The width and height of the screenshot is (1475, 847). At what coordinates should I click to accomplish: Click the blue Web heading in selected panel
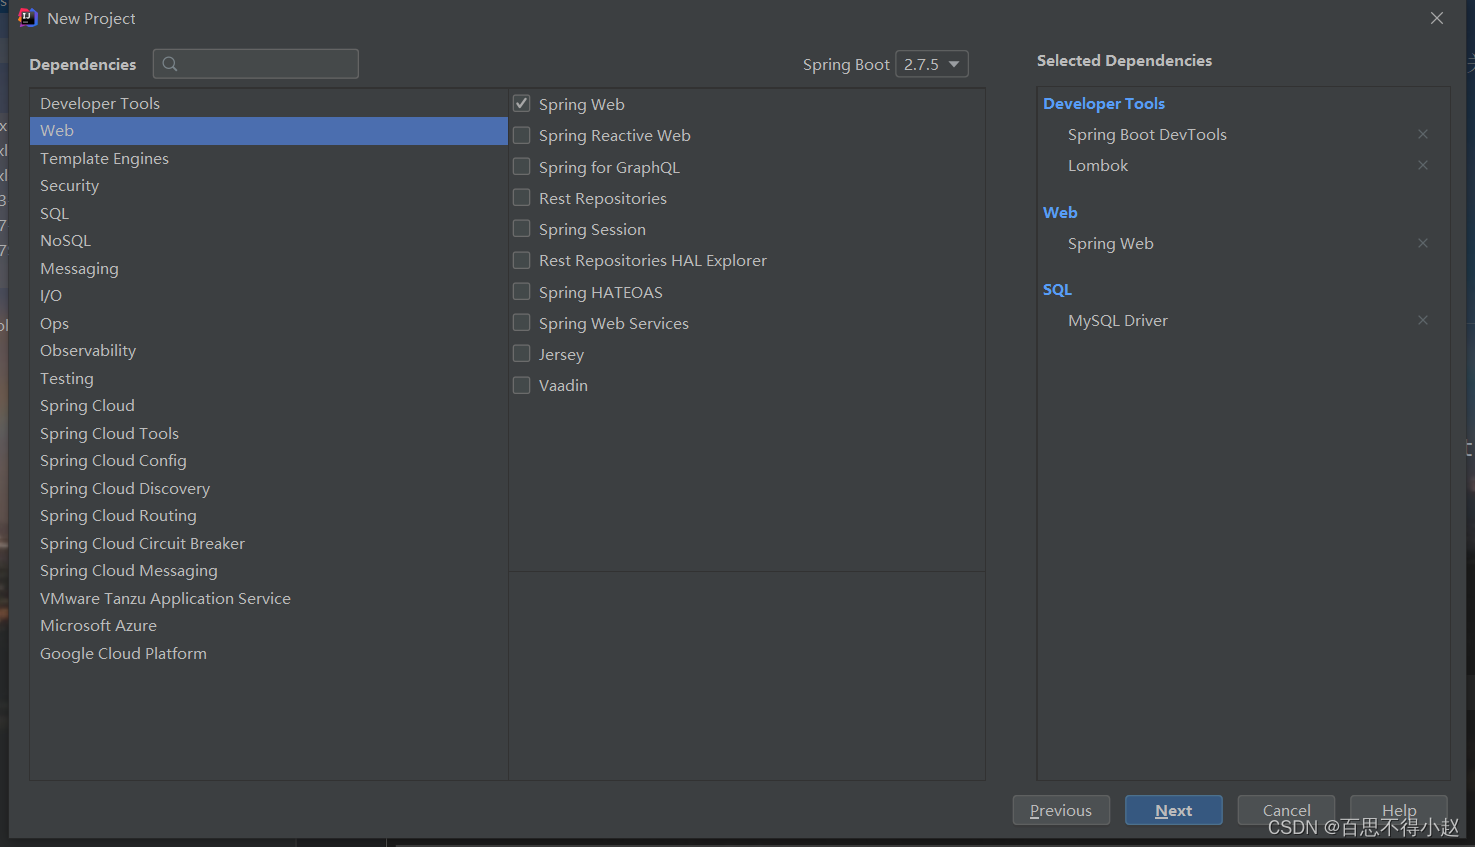[x=1060, y=212]
